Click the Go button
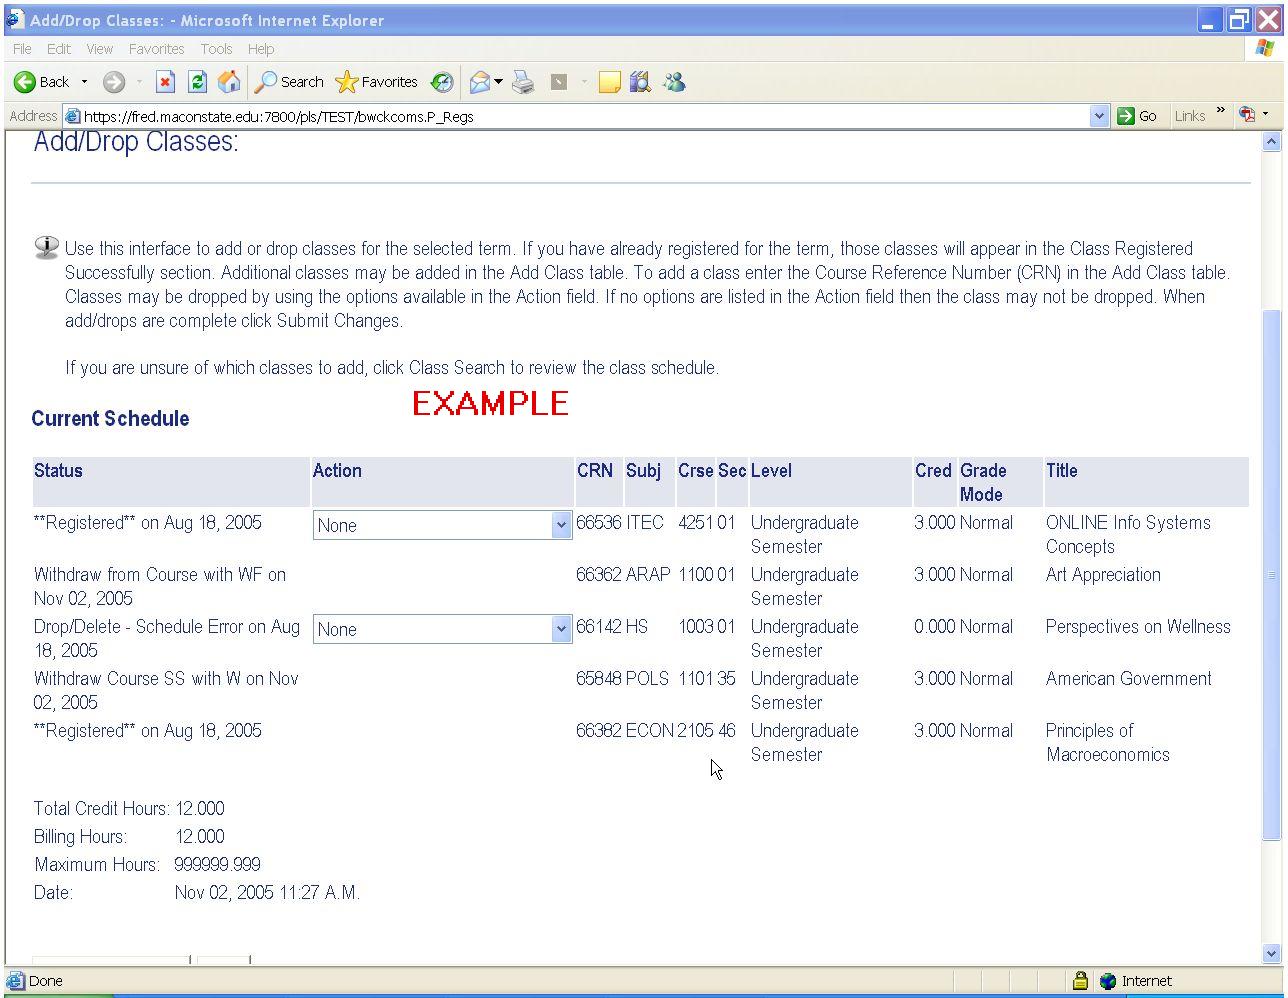This screenshot has height=998, width=1288. point(1137,116)
